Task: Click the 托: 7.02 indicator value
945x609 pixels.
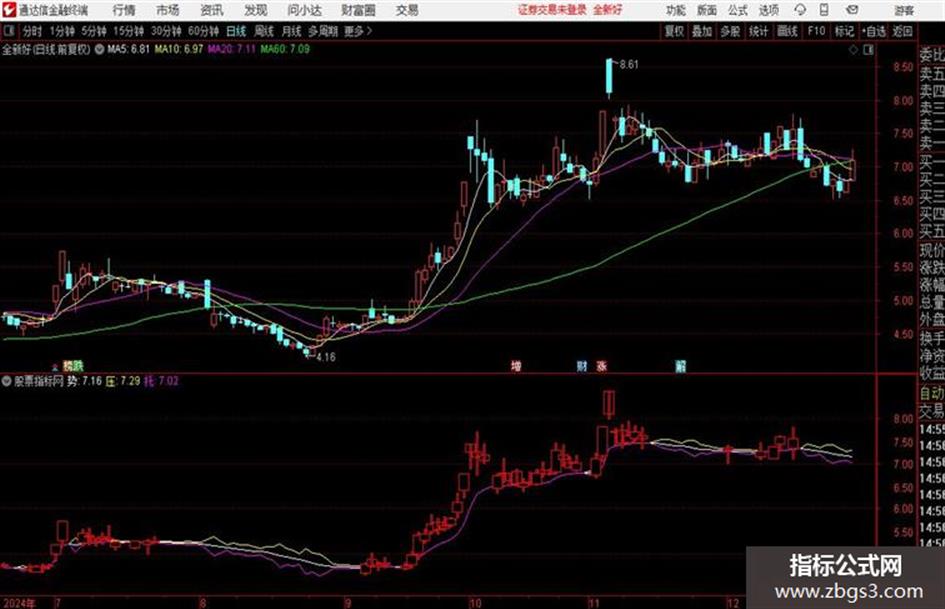Action: 162,381
